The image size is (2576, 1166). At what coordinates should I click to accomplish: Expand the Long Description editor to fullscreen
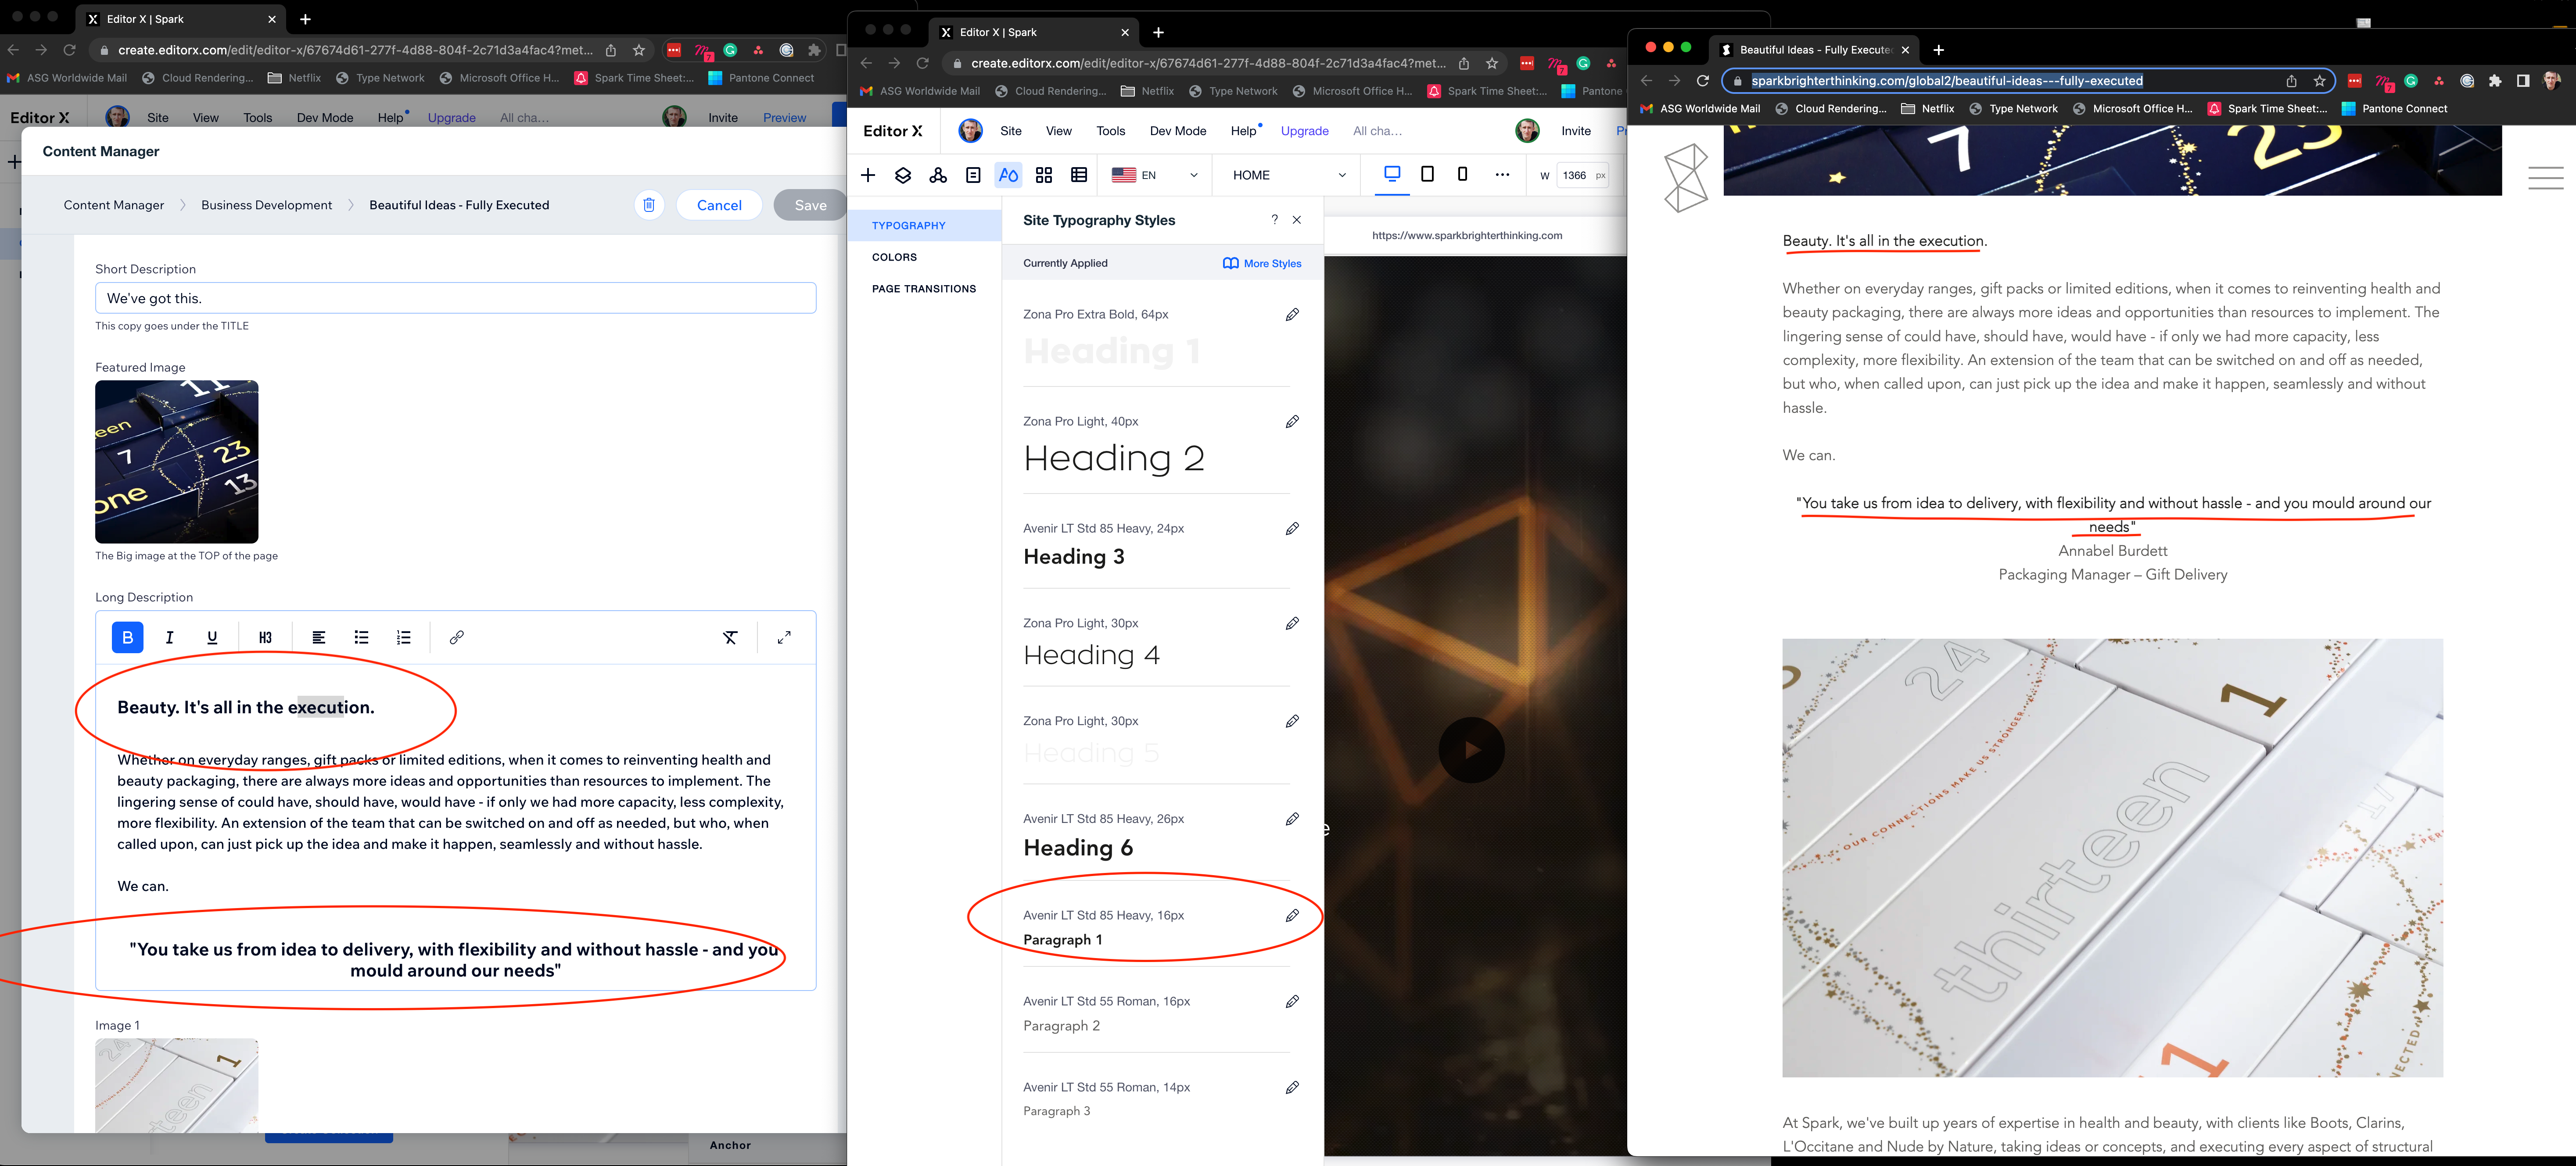click(784, 637)
